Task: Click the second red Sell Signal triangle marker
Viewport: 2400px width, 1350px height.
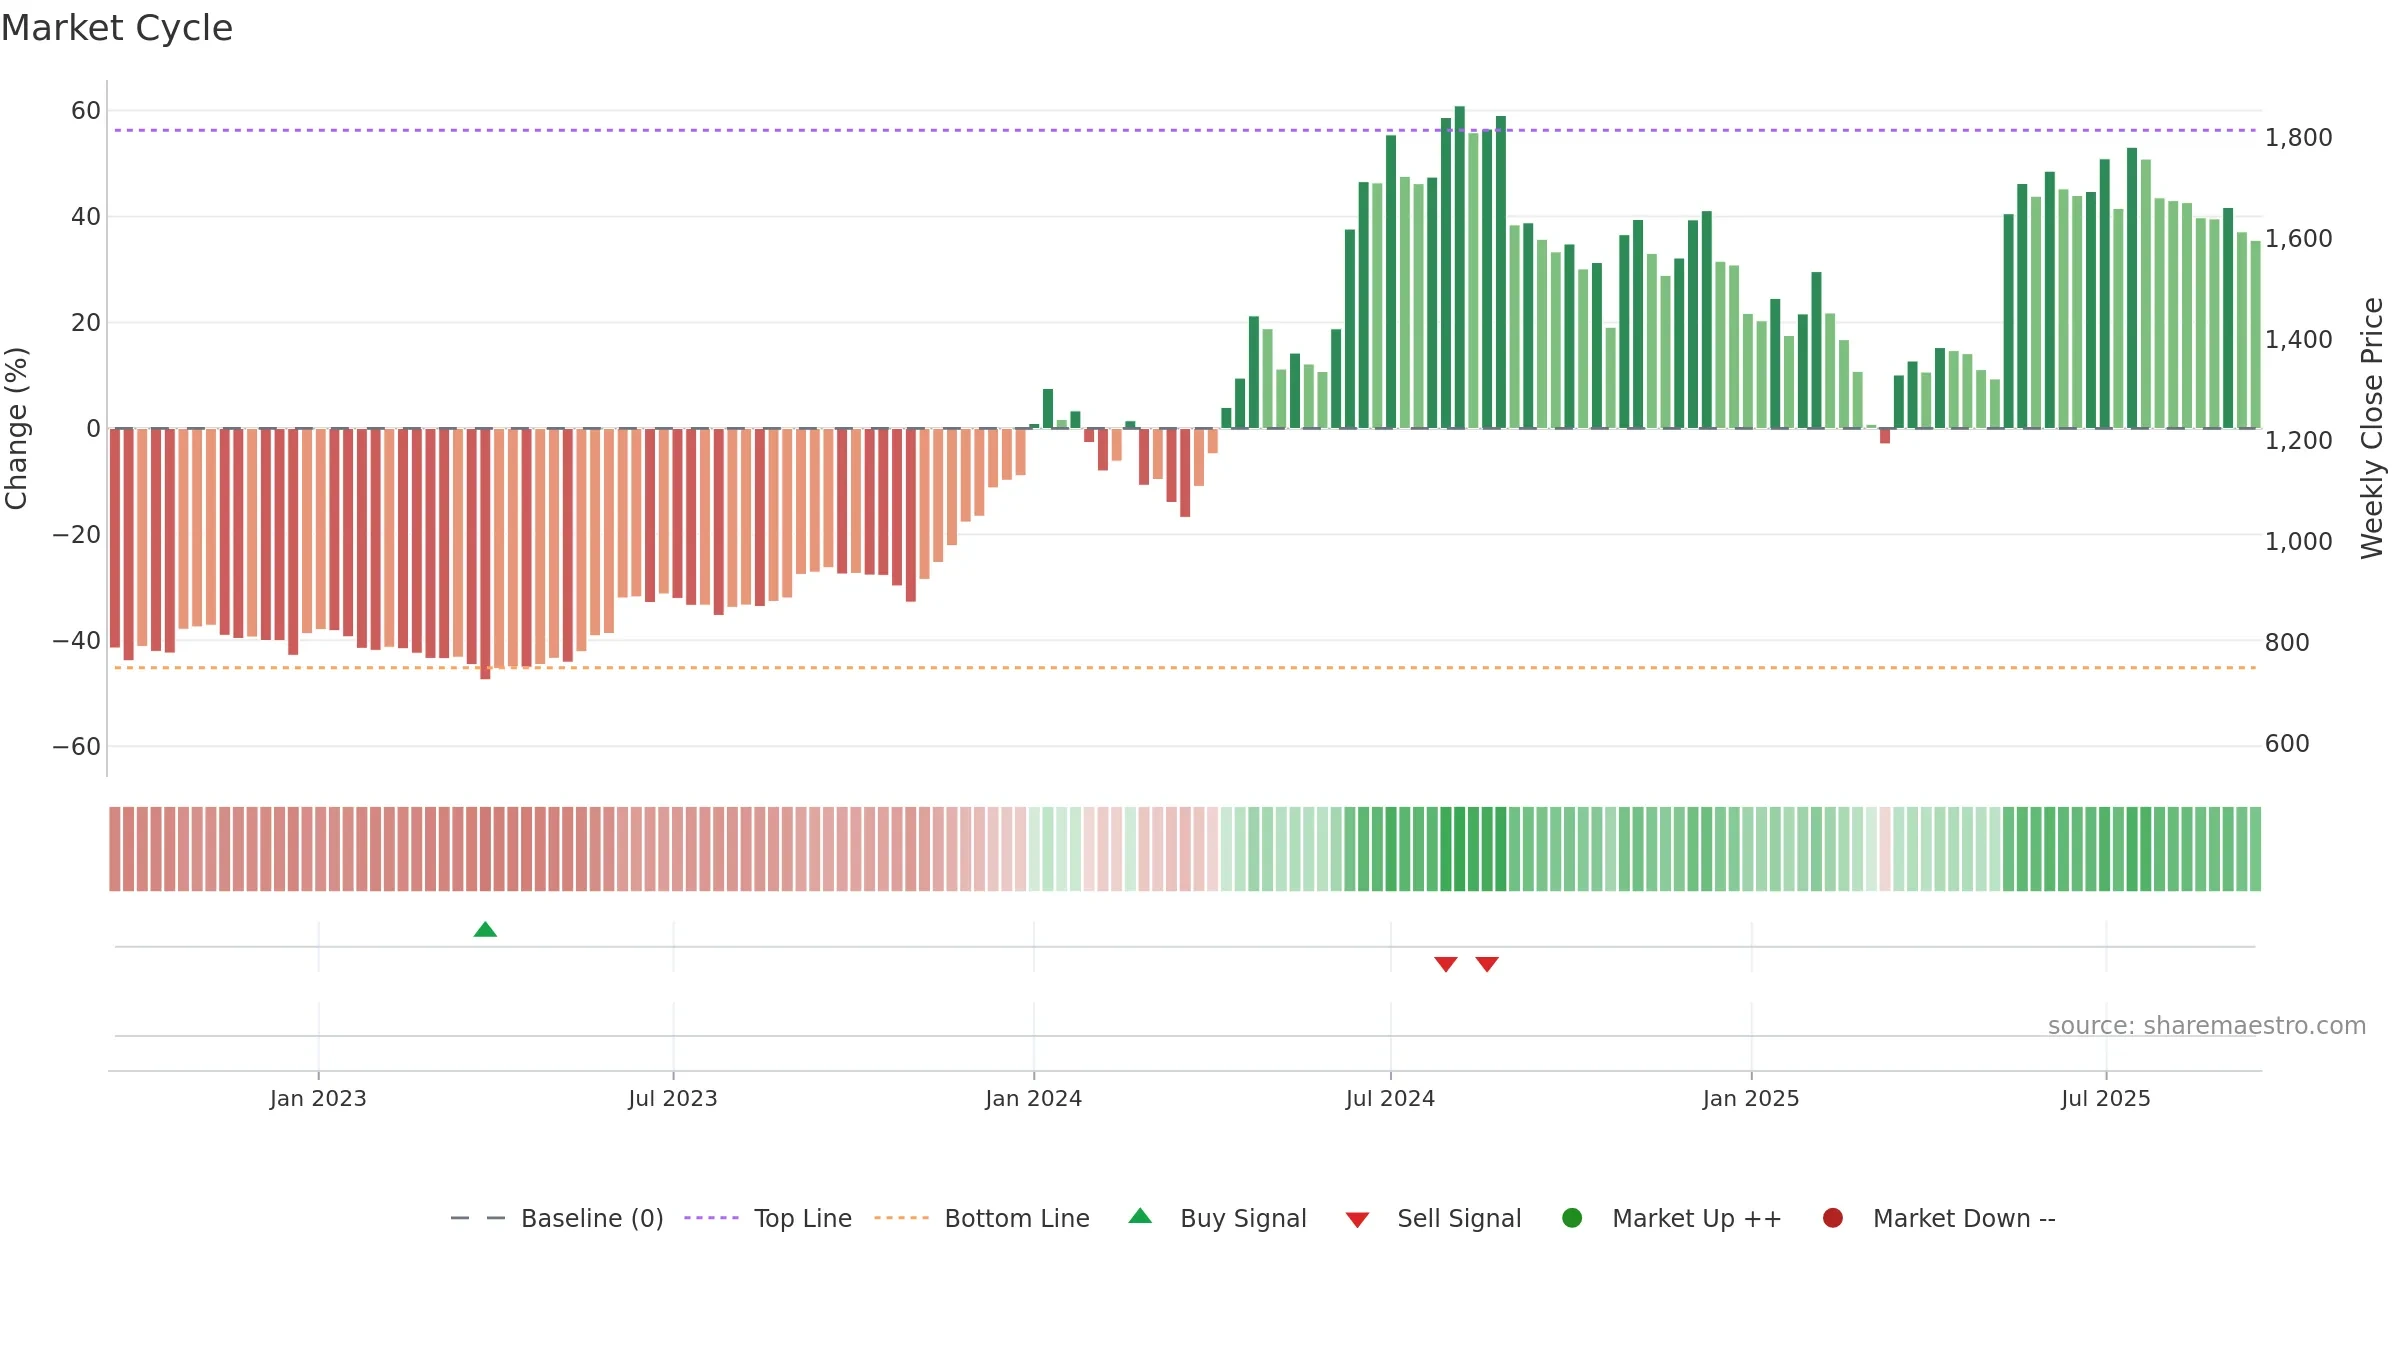Action: (1487, 964)
